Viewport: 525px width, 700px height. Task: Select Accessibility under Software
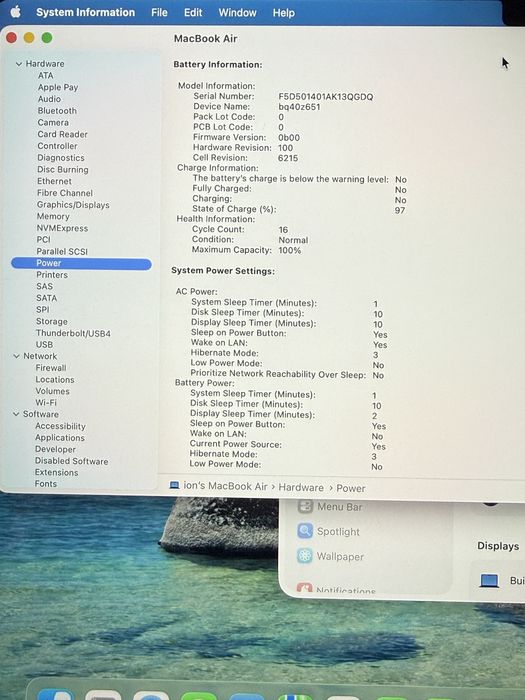click(x=60, y=426)
